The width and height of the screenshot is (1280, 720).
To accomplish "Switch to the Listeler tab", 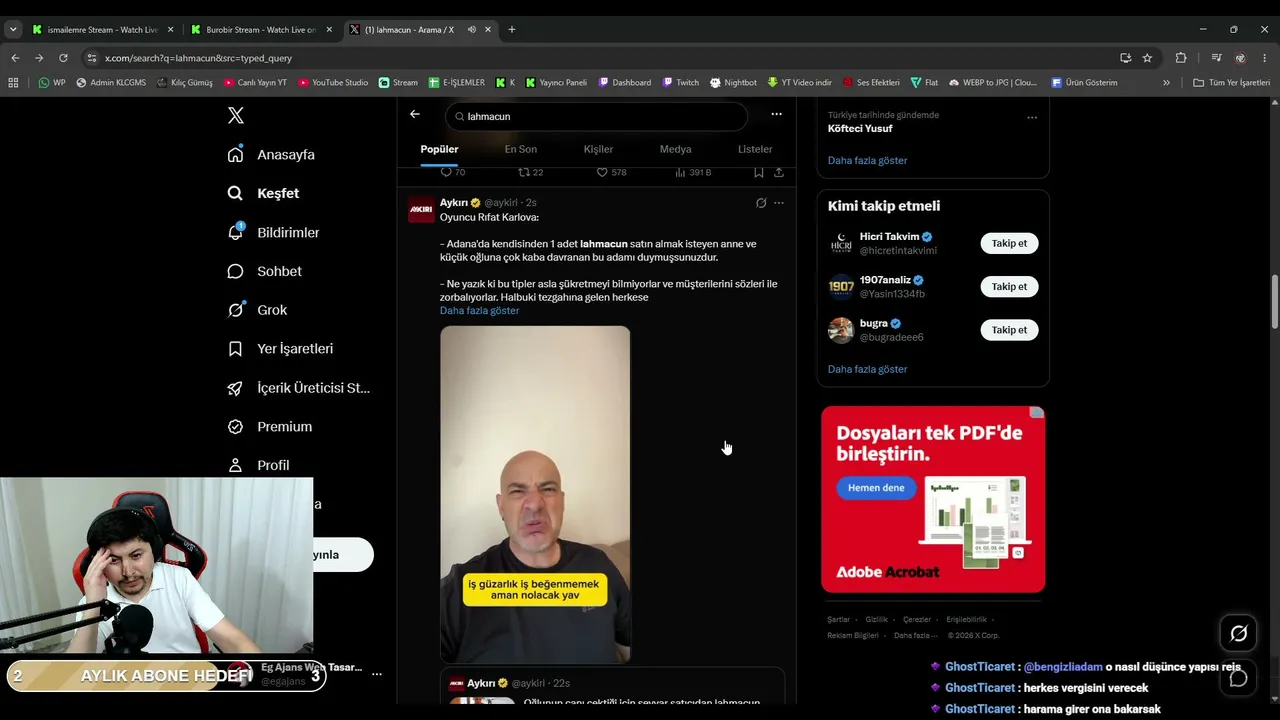I will [755, 149].
